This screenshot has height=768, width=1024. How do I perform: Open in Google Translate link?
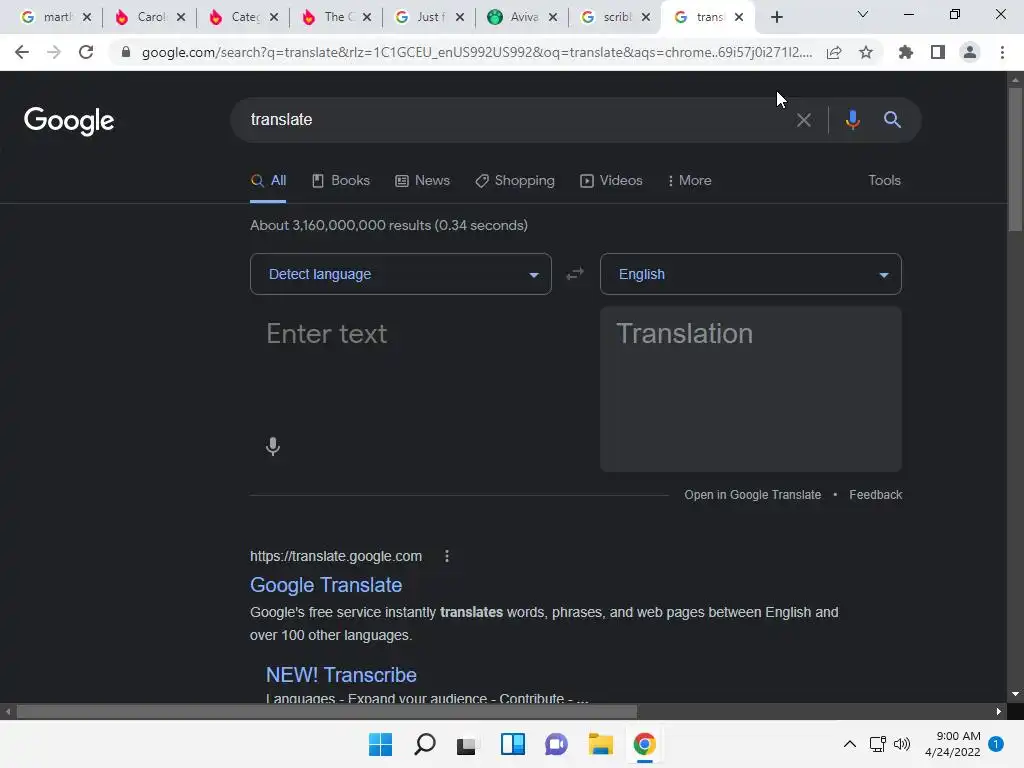tap(752, 495)
